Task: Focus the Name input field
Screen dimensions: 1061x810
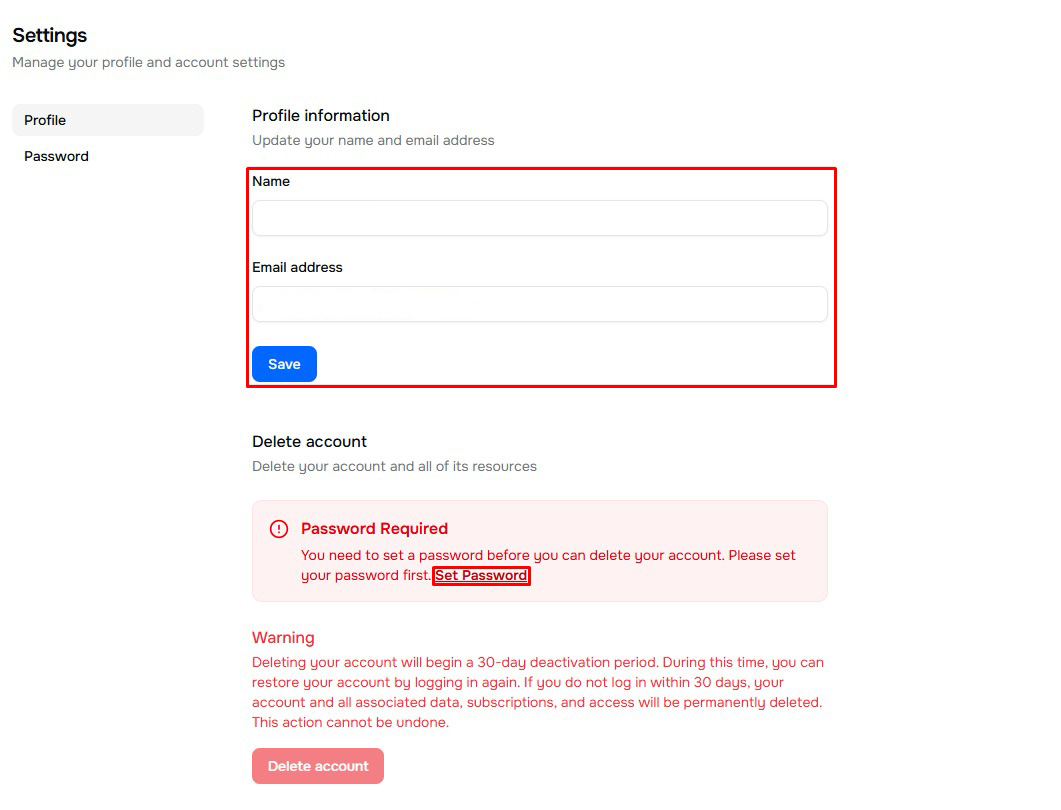Action: (x=539, y=218)
